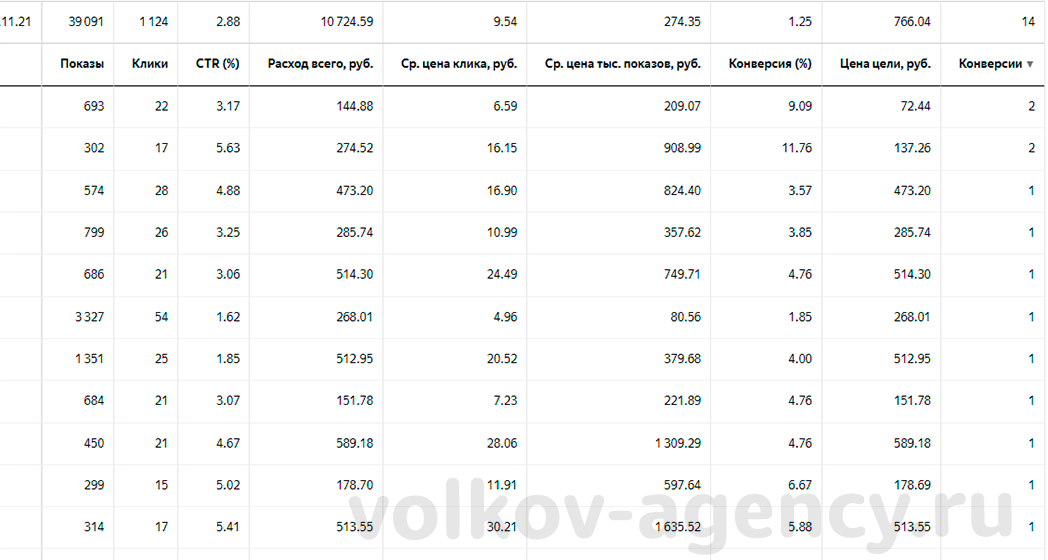Sort by Конверсия (%) header
1048x560 pixels.
tap(770, 64)
